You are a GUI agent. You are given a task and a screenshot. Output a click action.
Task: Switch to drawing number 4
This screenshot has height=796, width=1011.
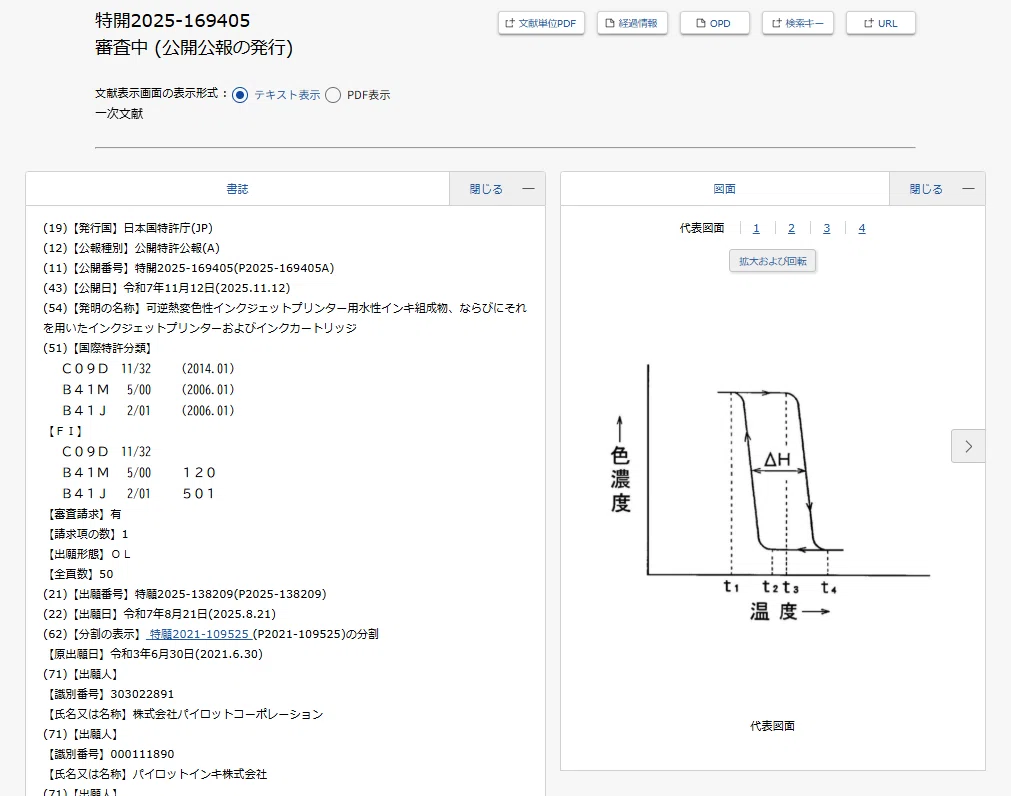862,228
